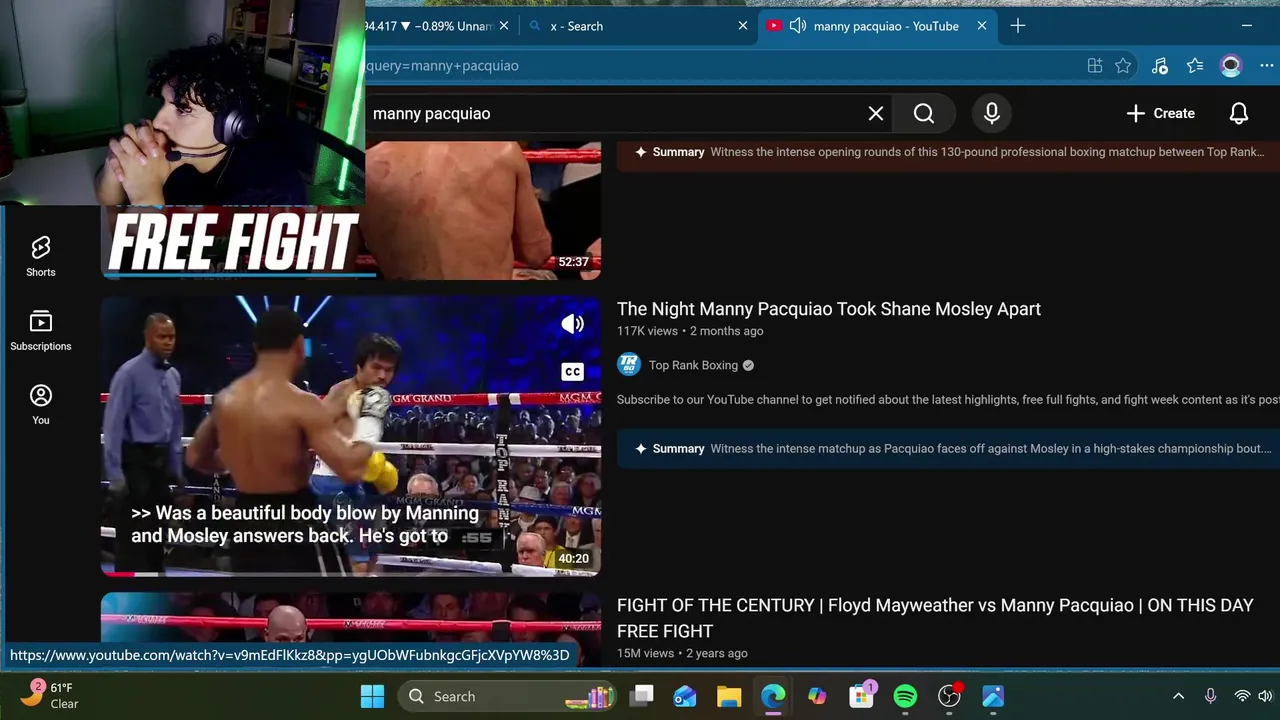Open the You section in sidebar
Screen dimensions: 1280x720
(x=41, y=405)
